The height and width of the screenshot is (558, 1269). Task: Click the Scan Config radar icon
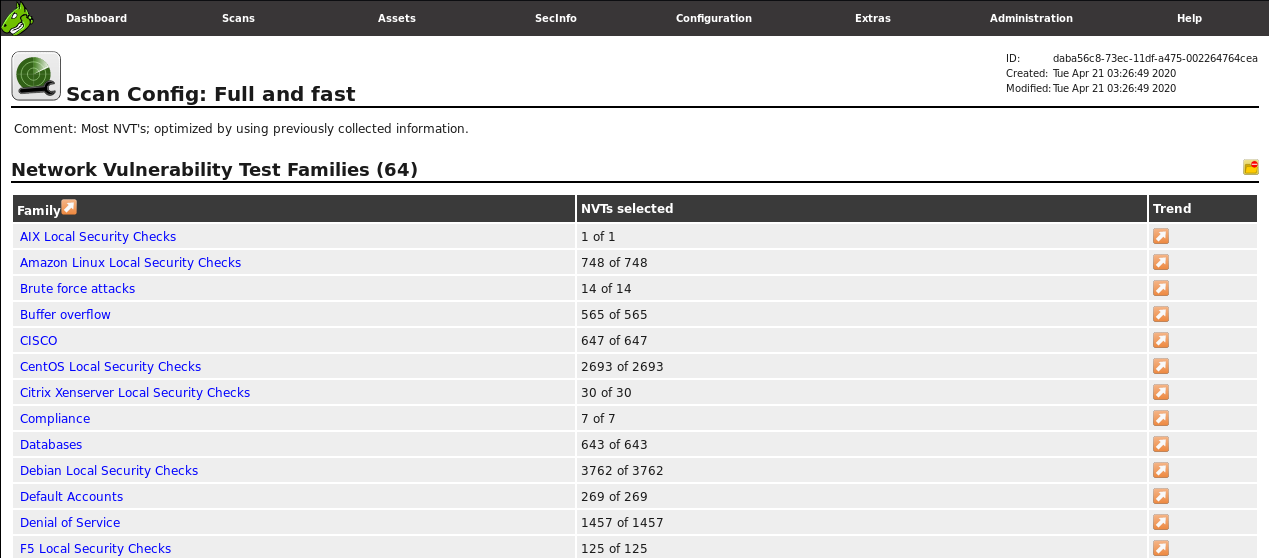click(x=36, y=76)
